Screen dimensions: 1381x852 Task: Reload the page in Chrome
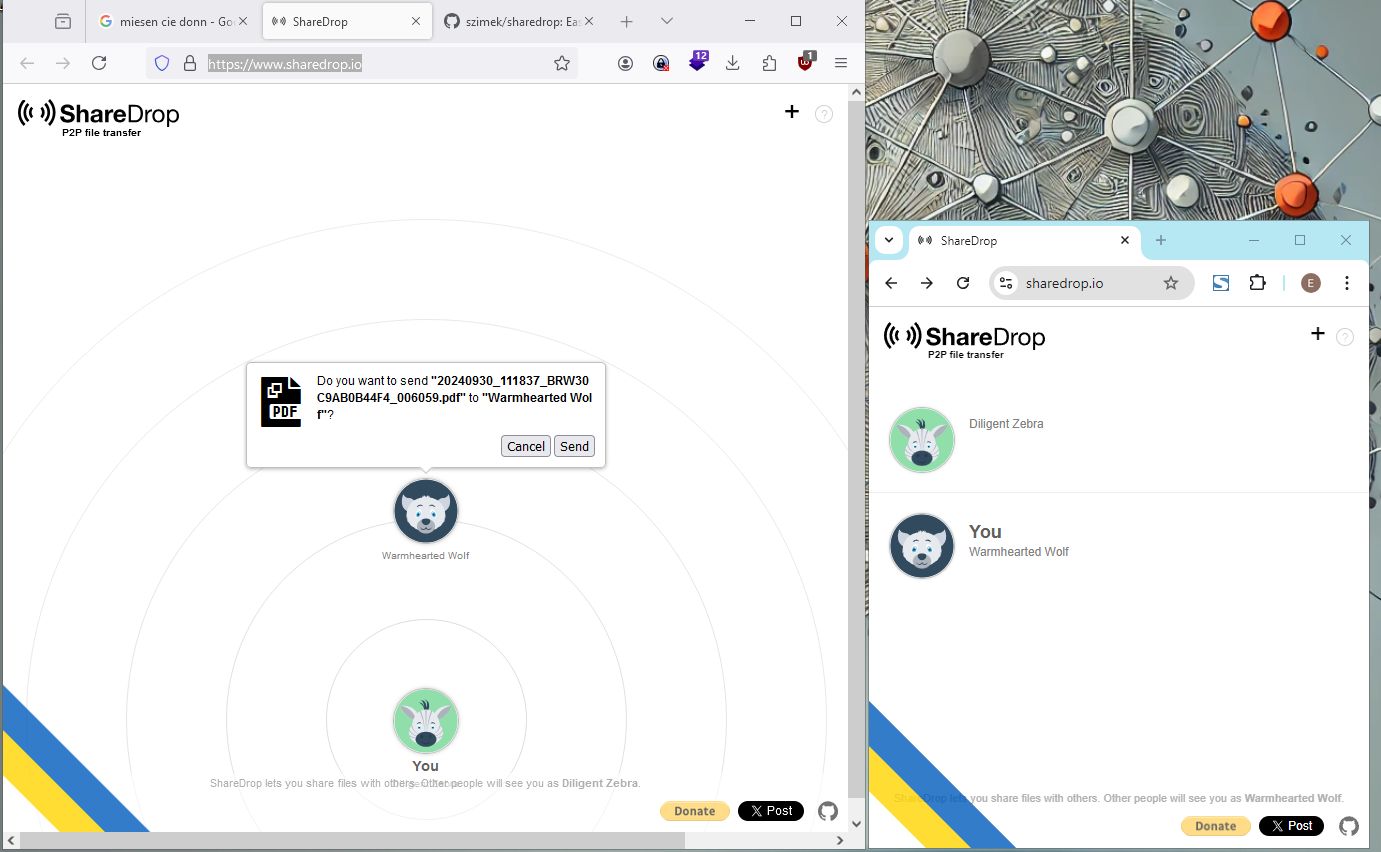click(x=963, y=283)
